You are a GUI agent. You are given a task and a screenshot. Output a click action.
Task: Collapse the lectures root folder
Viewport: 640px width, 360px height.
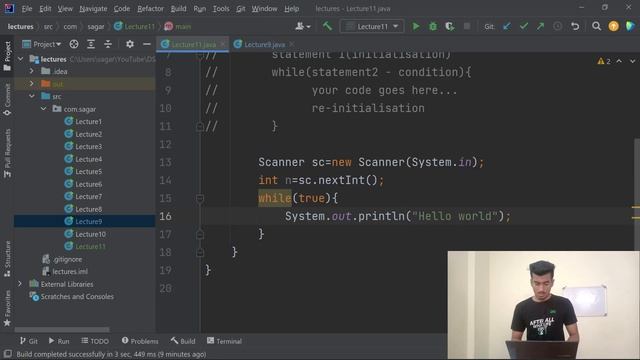coord(20,59)
